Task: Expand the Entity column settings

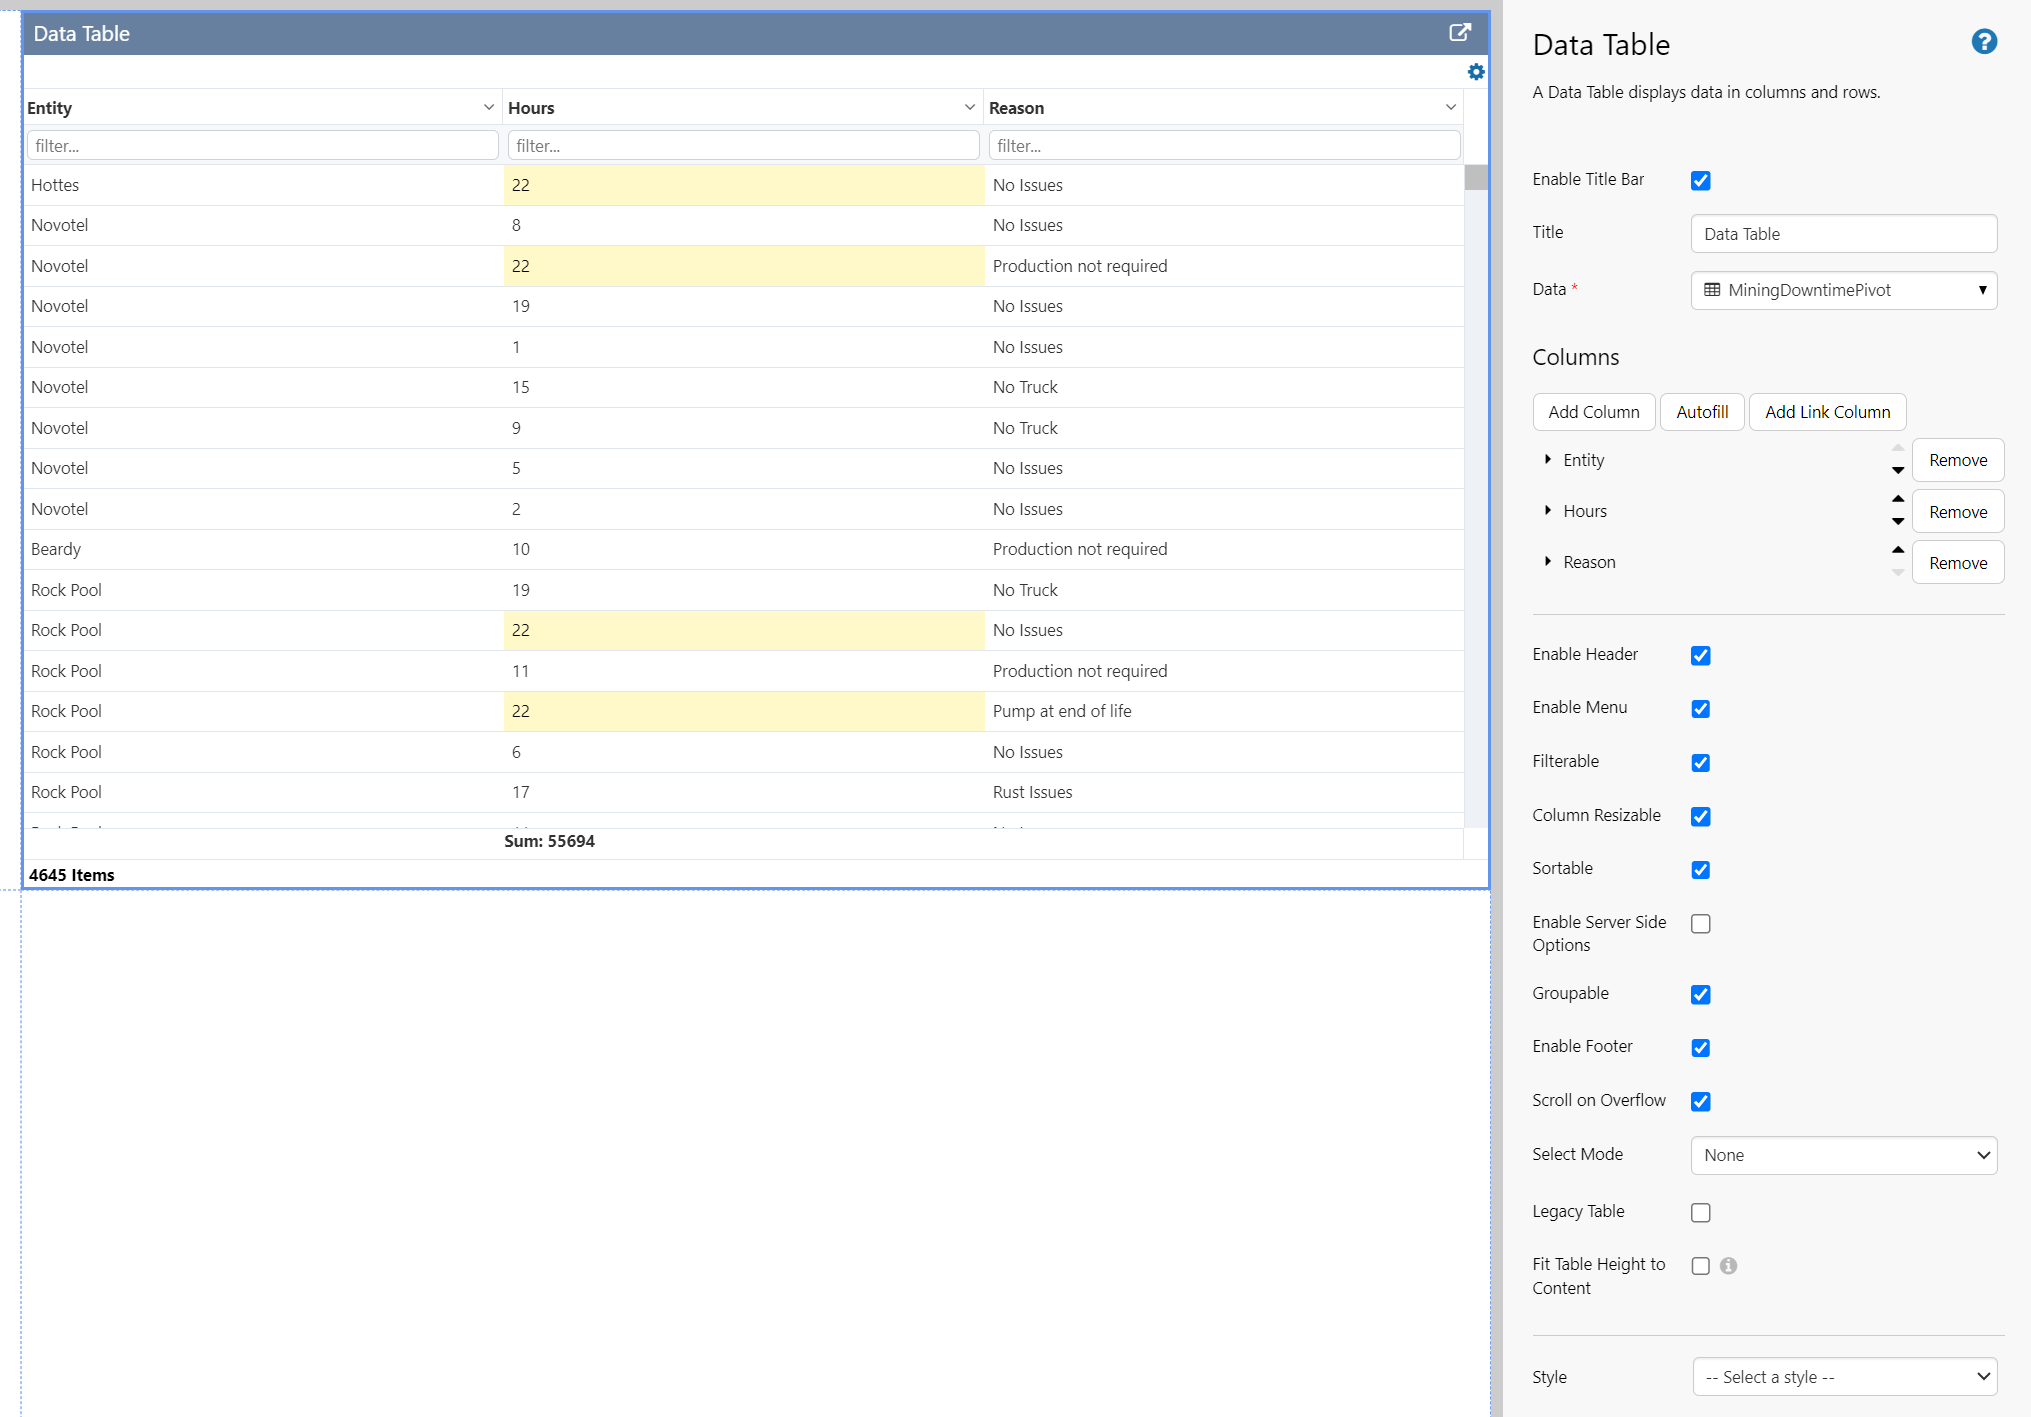Action: point(1547,460)
